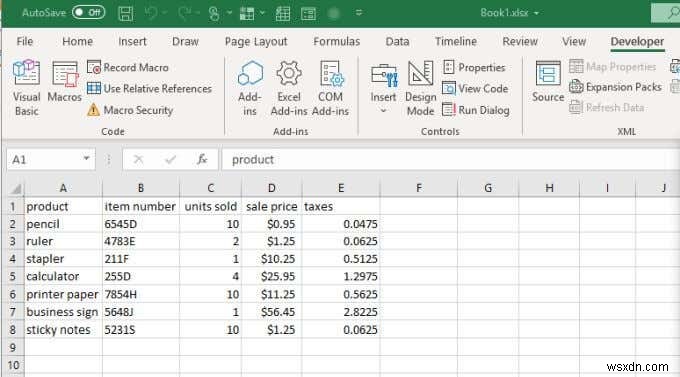The width and height of the screenshot is (680, 377).
Task: Select row 5 header
Action: pyautogui.click(x=13, y=276)
